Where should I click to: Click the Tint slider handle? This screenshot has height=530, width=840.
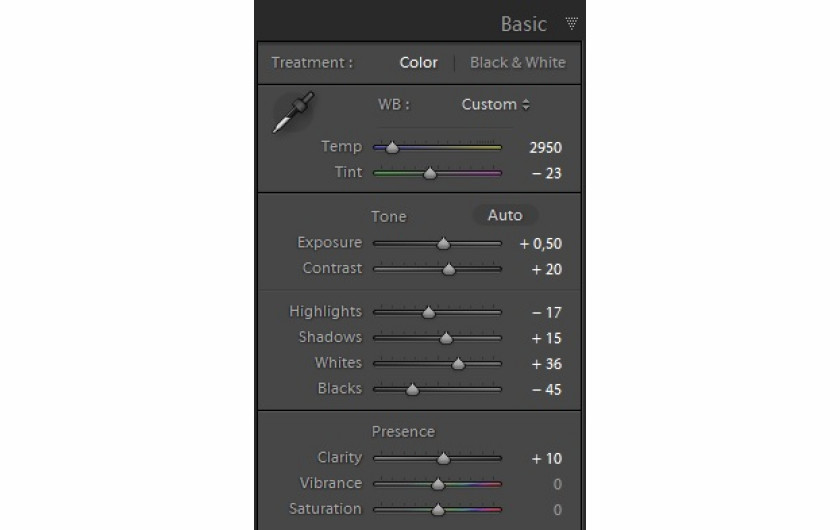(x=430, y=174)
